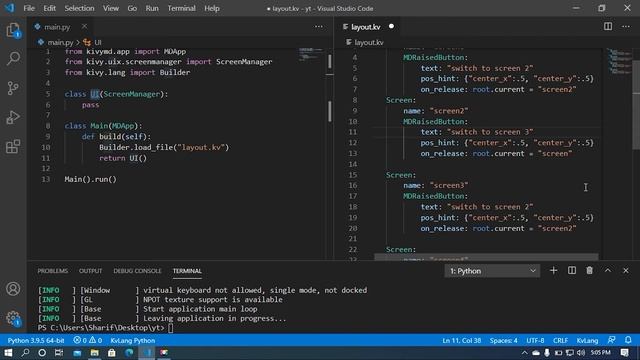The height and width of the screenshot is (360, 640).
Task: Click unsaved dot on layout.kv tab
Action: [391, 27]
